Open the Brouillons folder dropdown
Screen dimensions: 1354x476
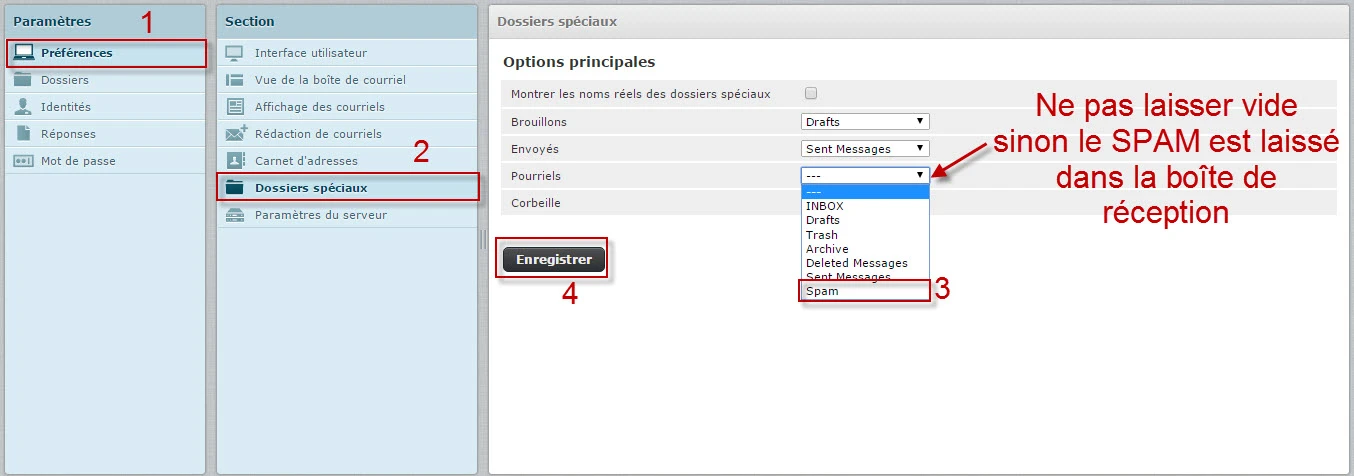click(x=865, y=122)
